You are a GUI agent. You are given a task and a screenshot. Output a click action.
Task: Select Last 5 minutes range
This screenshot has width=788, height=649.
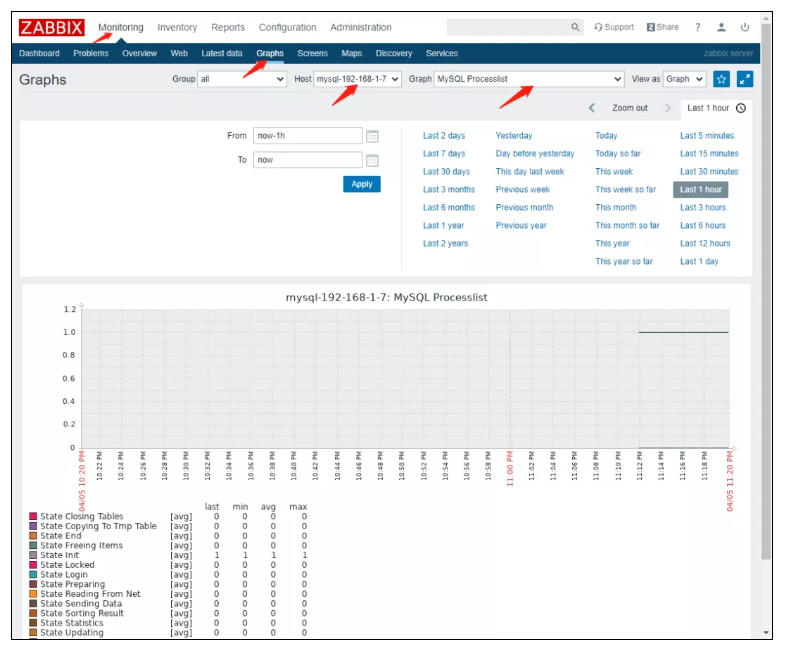[x=707, y=136]
